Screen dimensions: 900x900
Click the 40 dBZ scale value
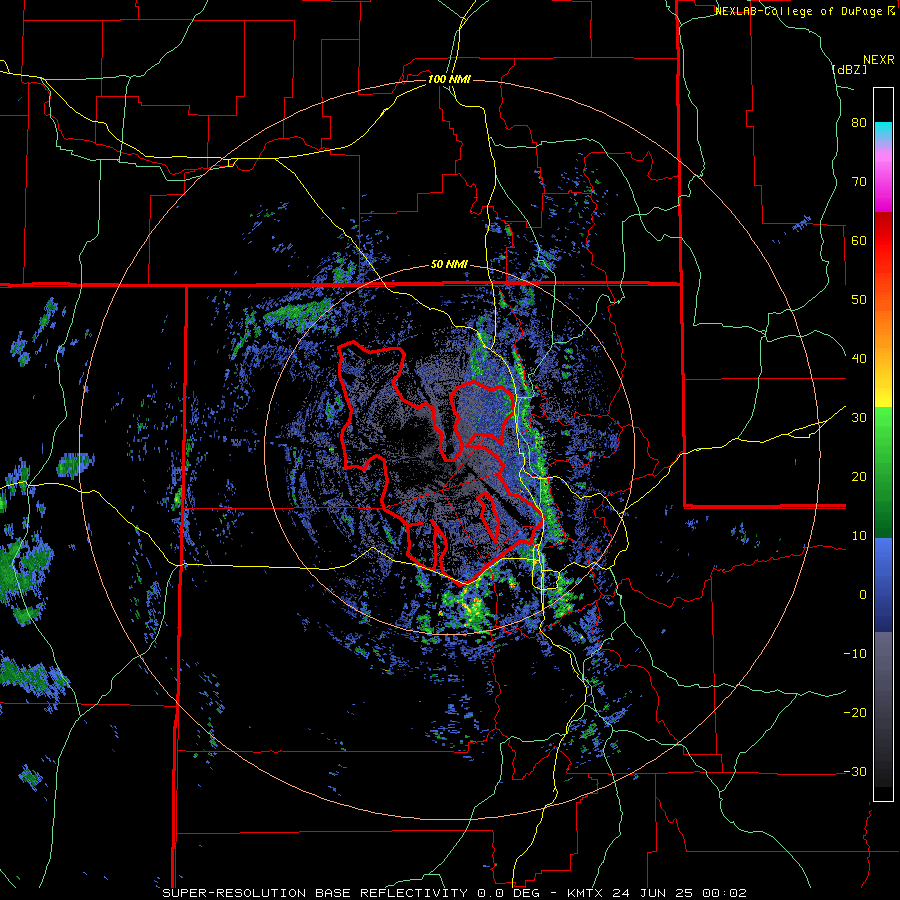[859, 359]
